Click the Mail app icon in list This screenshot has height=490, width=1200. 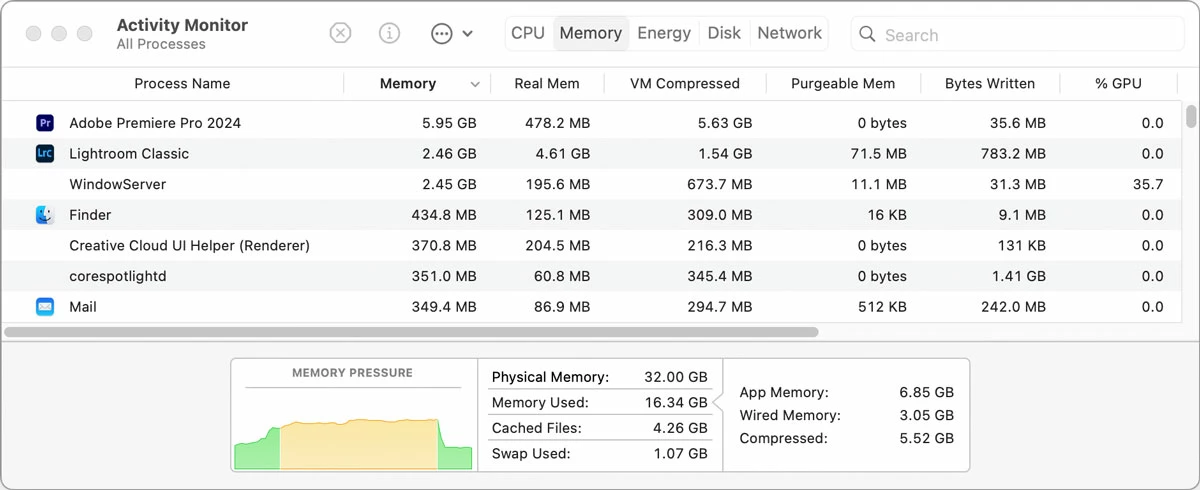[x=45, y=307]
